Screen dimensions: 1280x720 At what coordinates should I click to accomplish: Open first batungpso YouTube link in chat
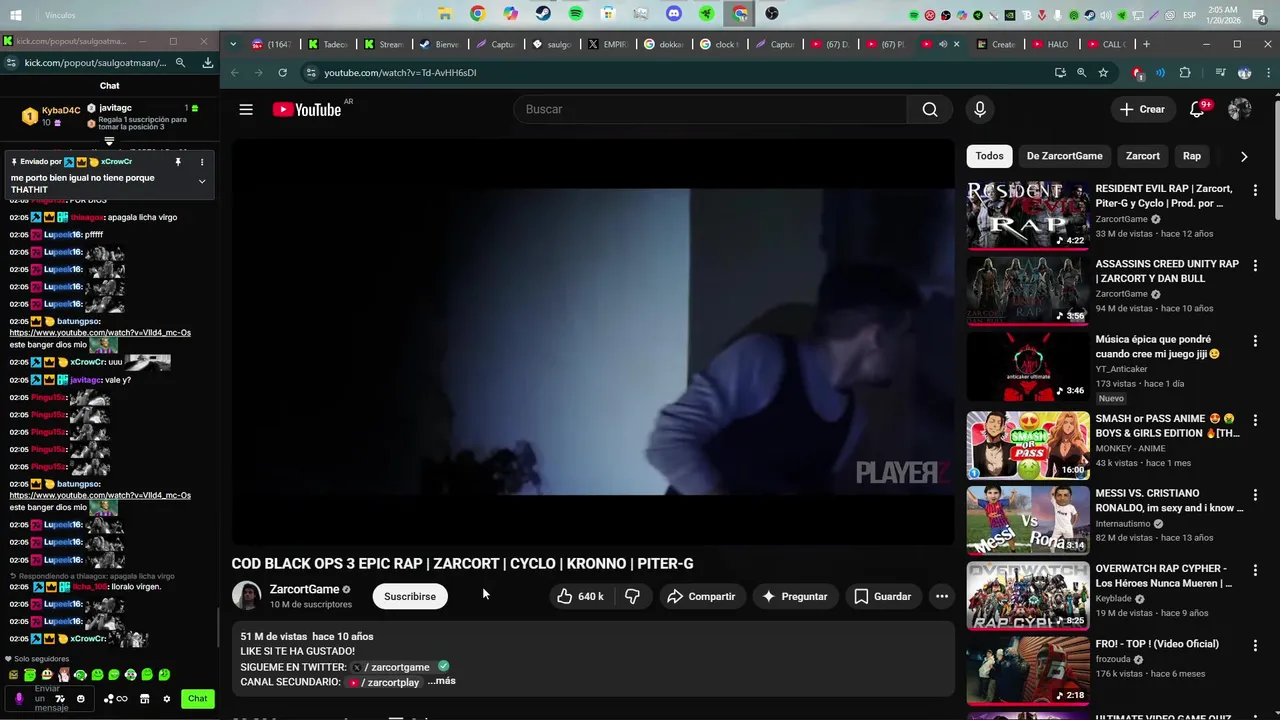pyautogui.click(x=100, y=332)
